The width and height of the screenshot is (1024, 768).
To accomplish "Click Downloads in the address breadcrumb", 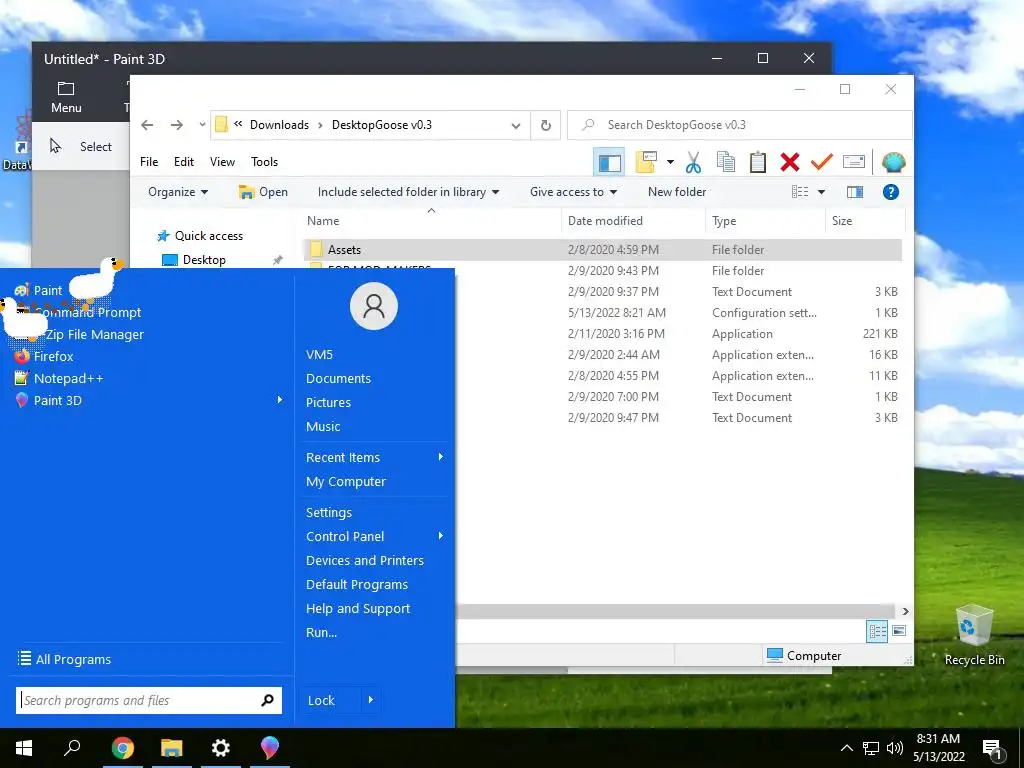I will [280, 125].
